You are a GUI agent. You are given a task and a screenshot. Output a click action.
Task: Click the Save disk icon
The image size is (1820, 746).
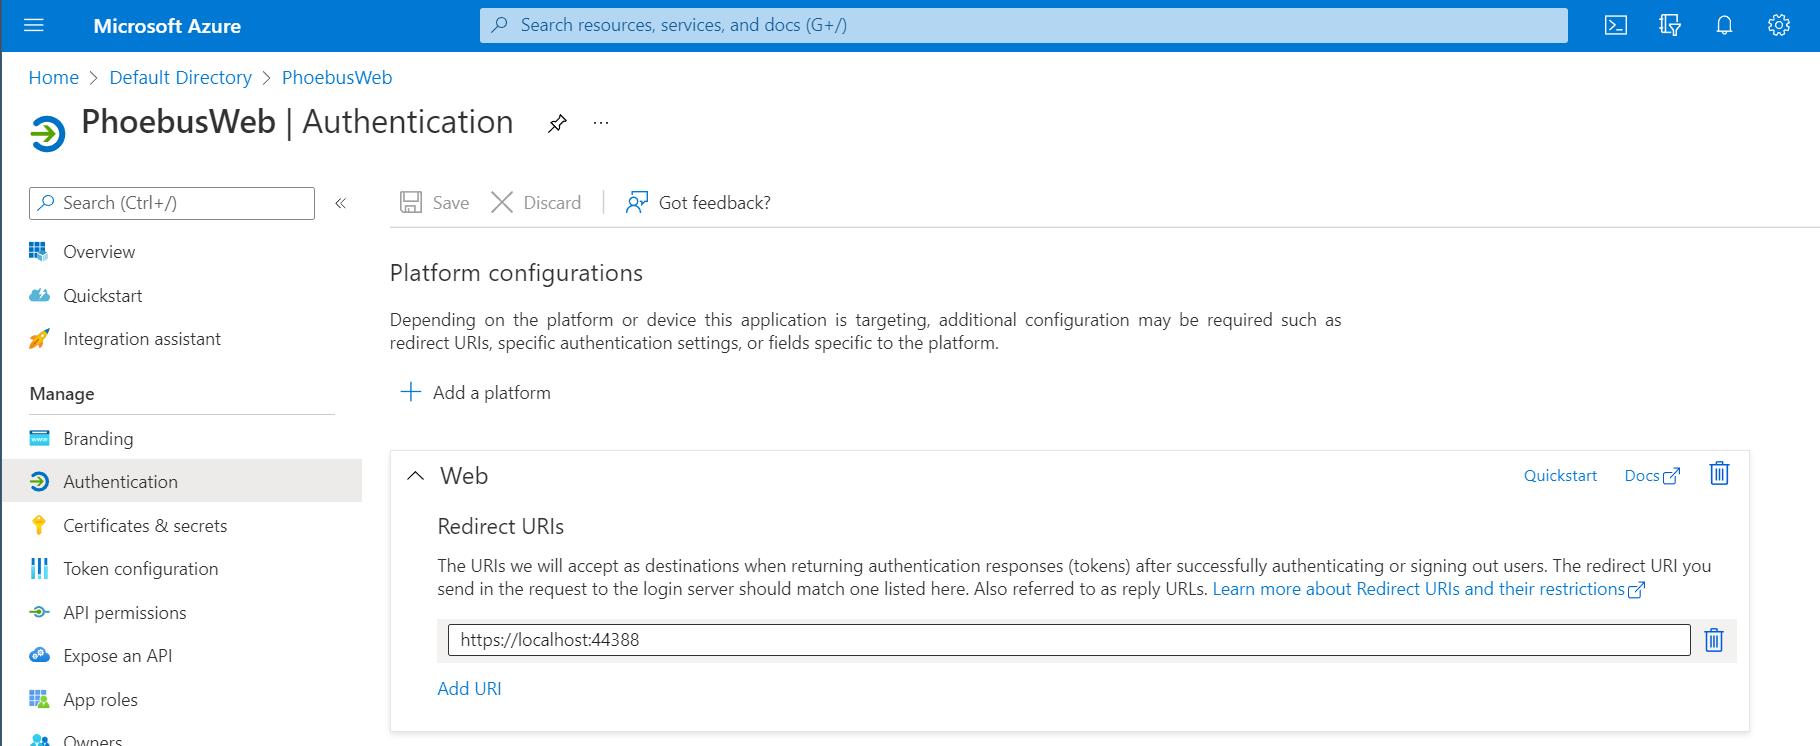(411, 202)
